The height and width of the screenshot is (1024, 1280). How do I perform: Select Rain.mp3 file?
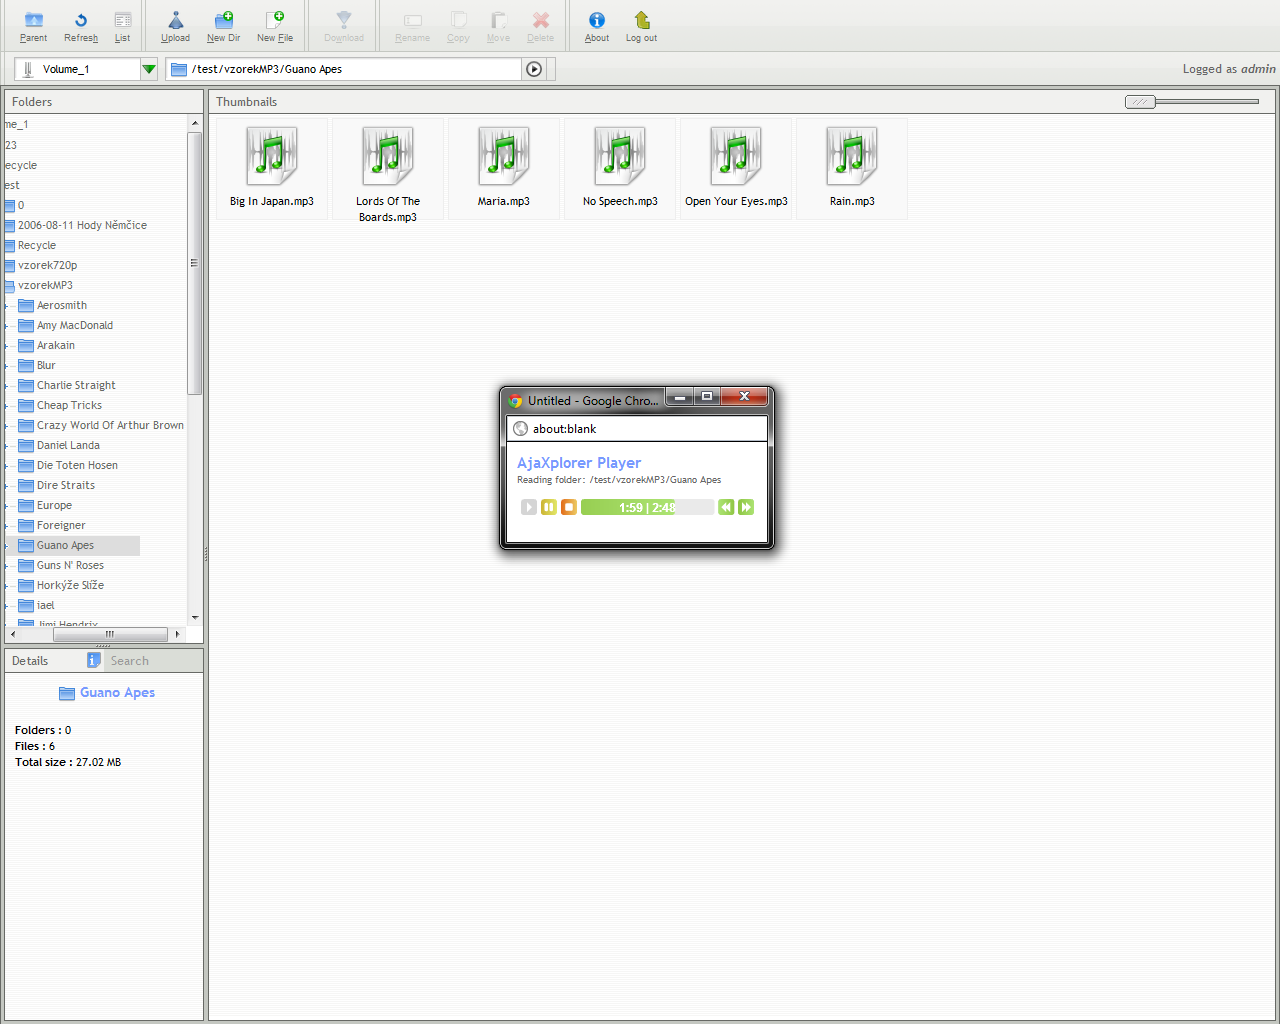(x=852, y=168)
